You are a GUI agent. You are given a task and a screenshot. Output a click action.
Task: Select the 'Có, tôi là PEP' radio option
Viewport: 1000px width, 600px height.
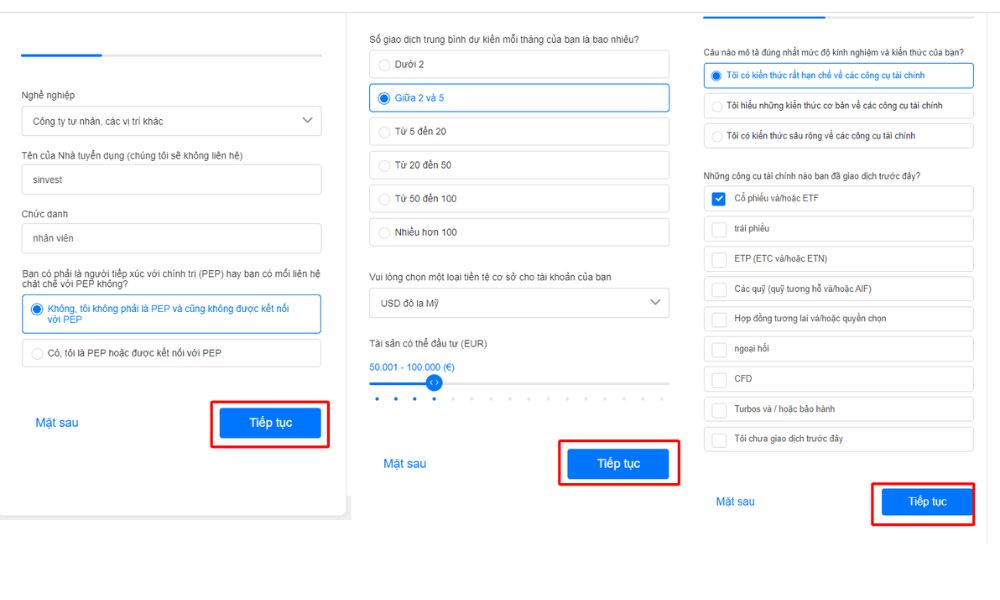pos(38,353)
